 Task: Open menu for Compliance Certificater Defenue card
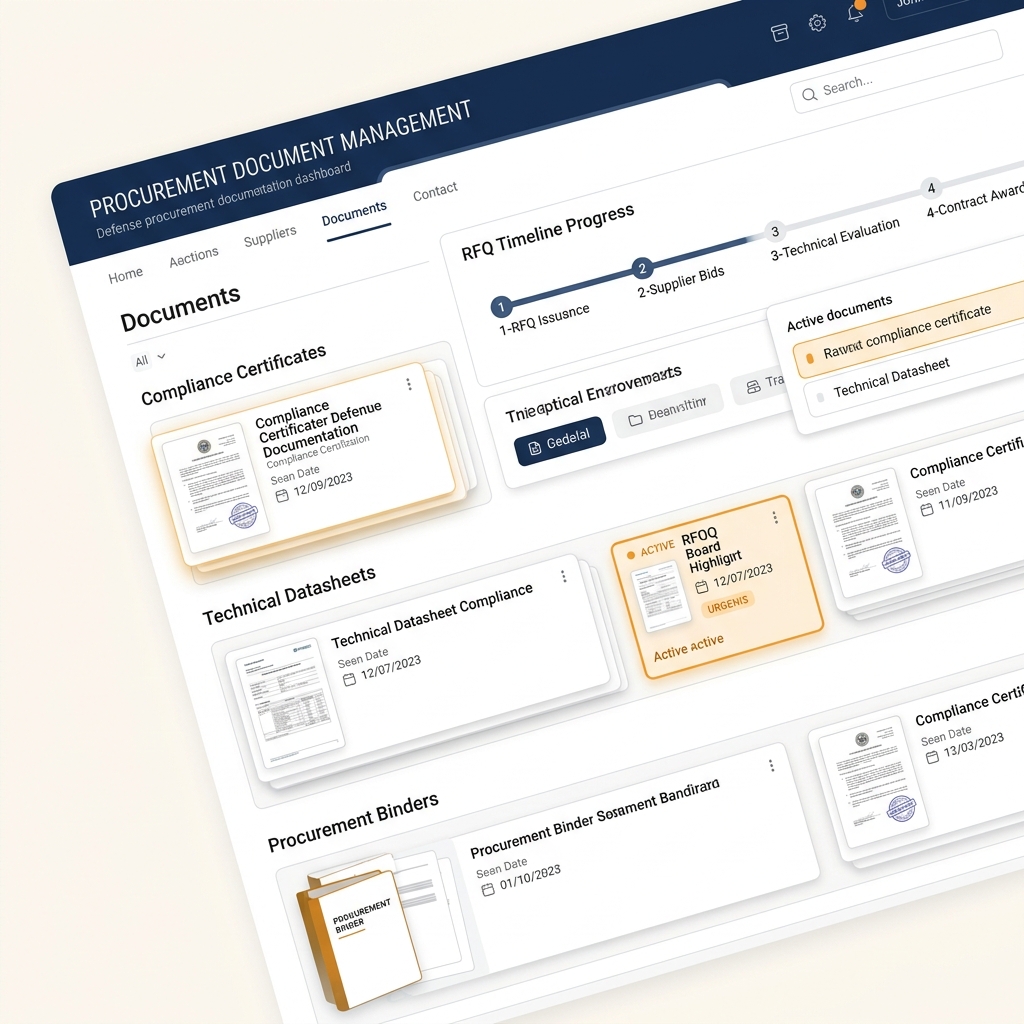pyautogui.click(x=409, y=384)
